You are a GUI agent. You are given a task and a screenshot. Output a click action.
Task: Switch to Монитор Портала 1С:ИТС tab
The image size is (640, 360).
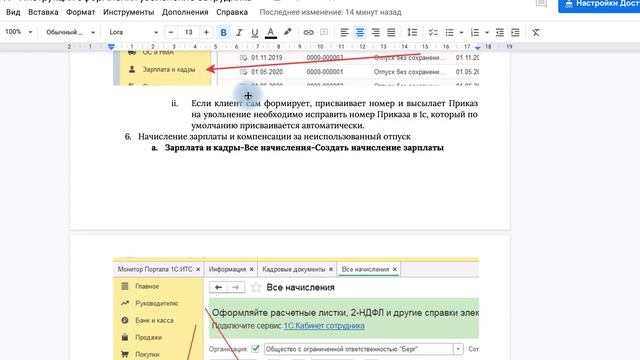[155, 269]
